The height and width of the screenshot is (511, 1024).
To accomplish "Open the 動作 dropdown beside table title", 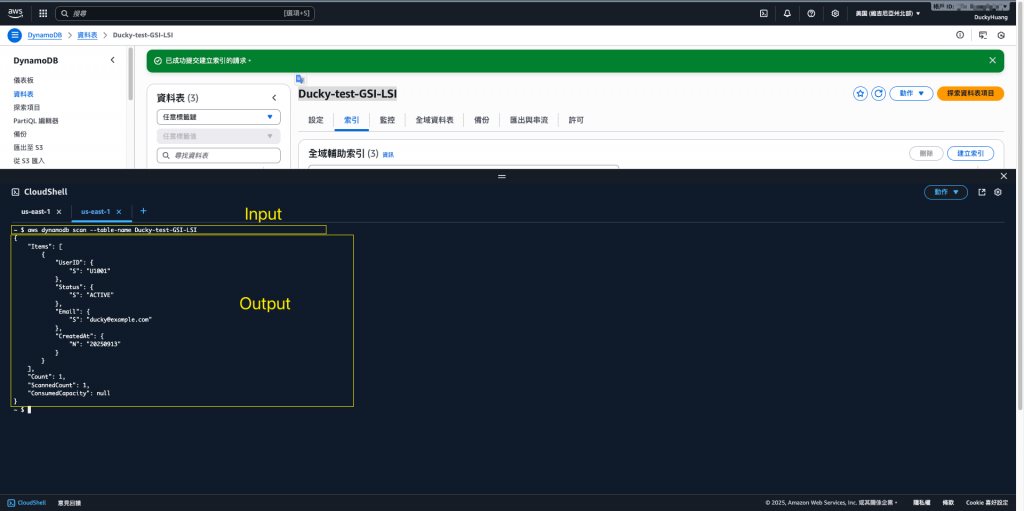I will point(911,93).
